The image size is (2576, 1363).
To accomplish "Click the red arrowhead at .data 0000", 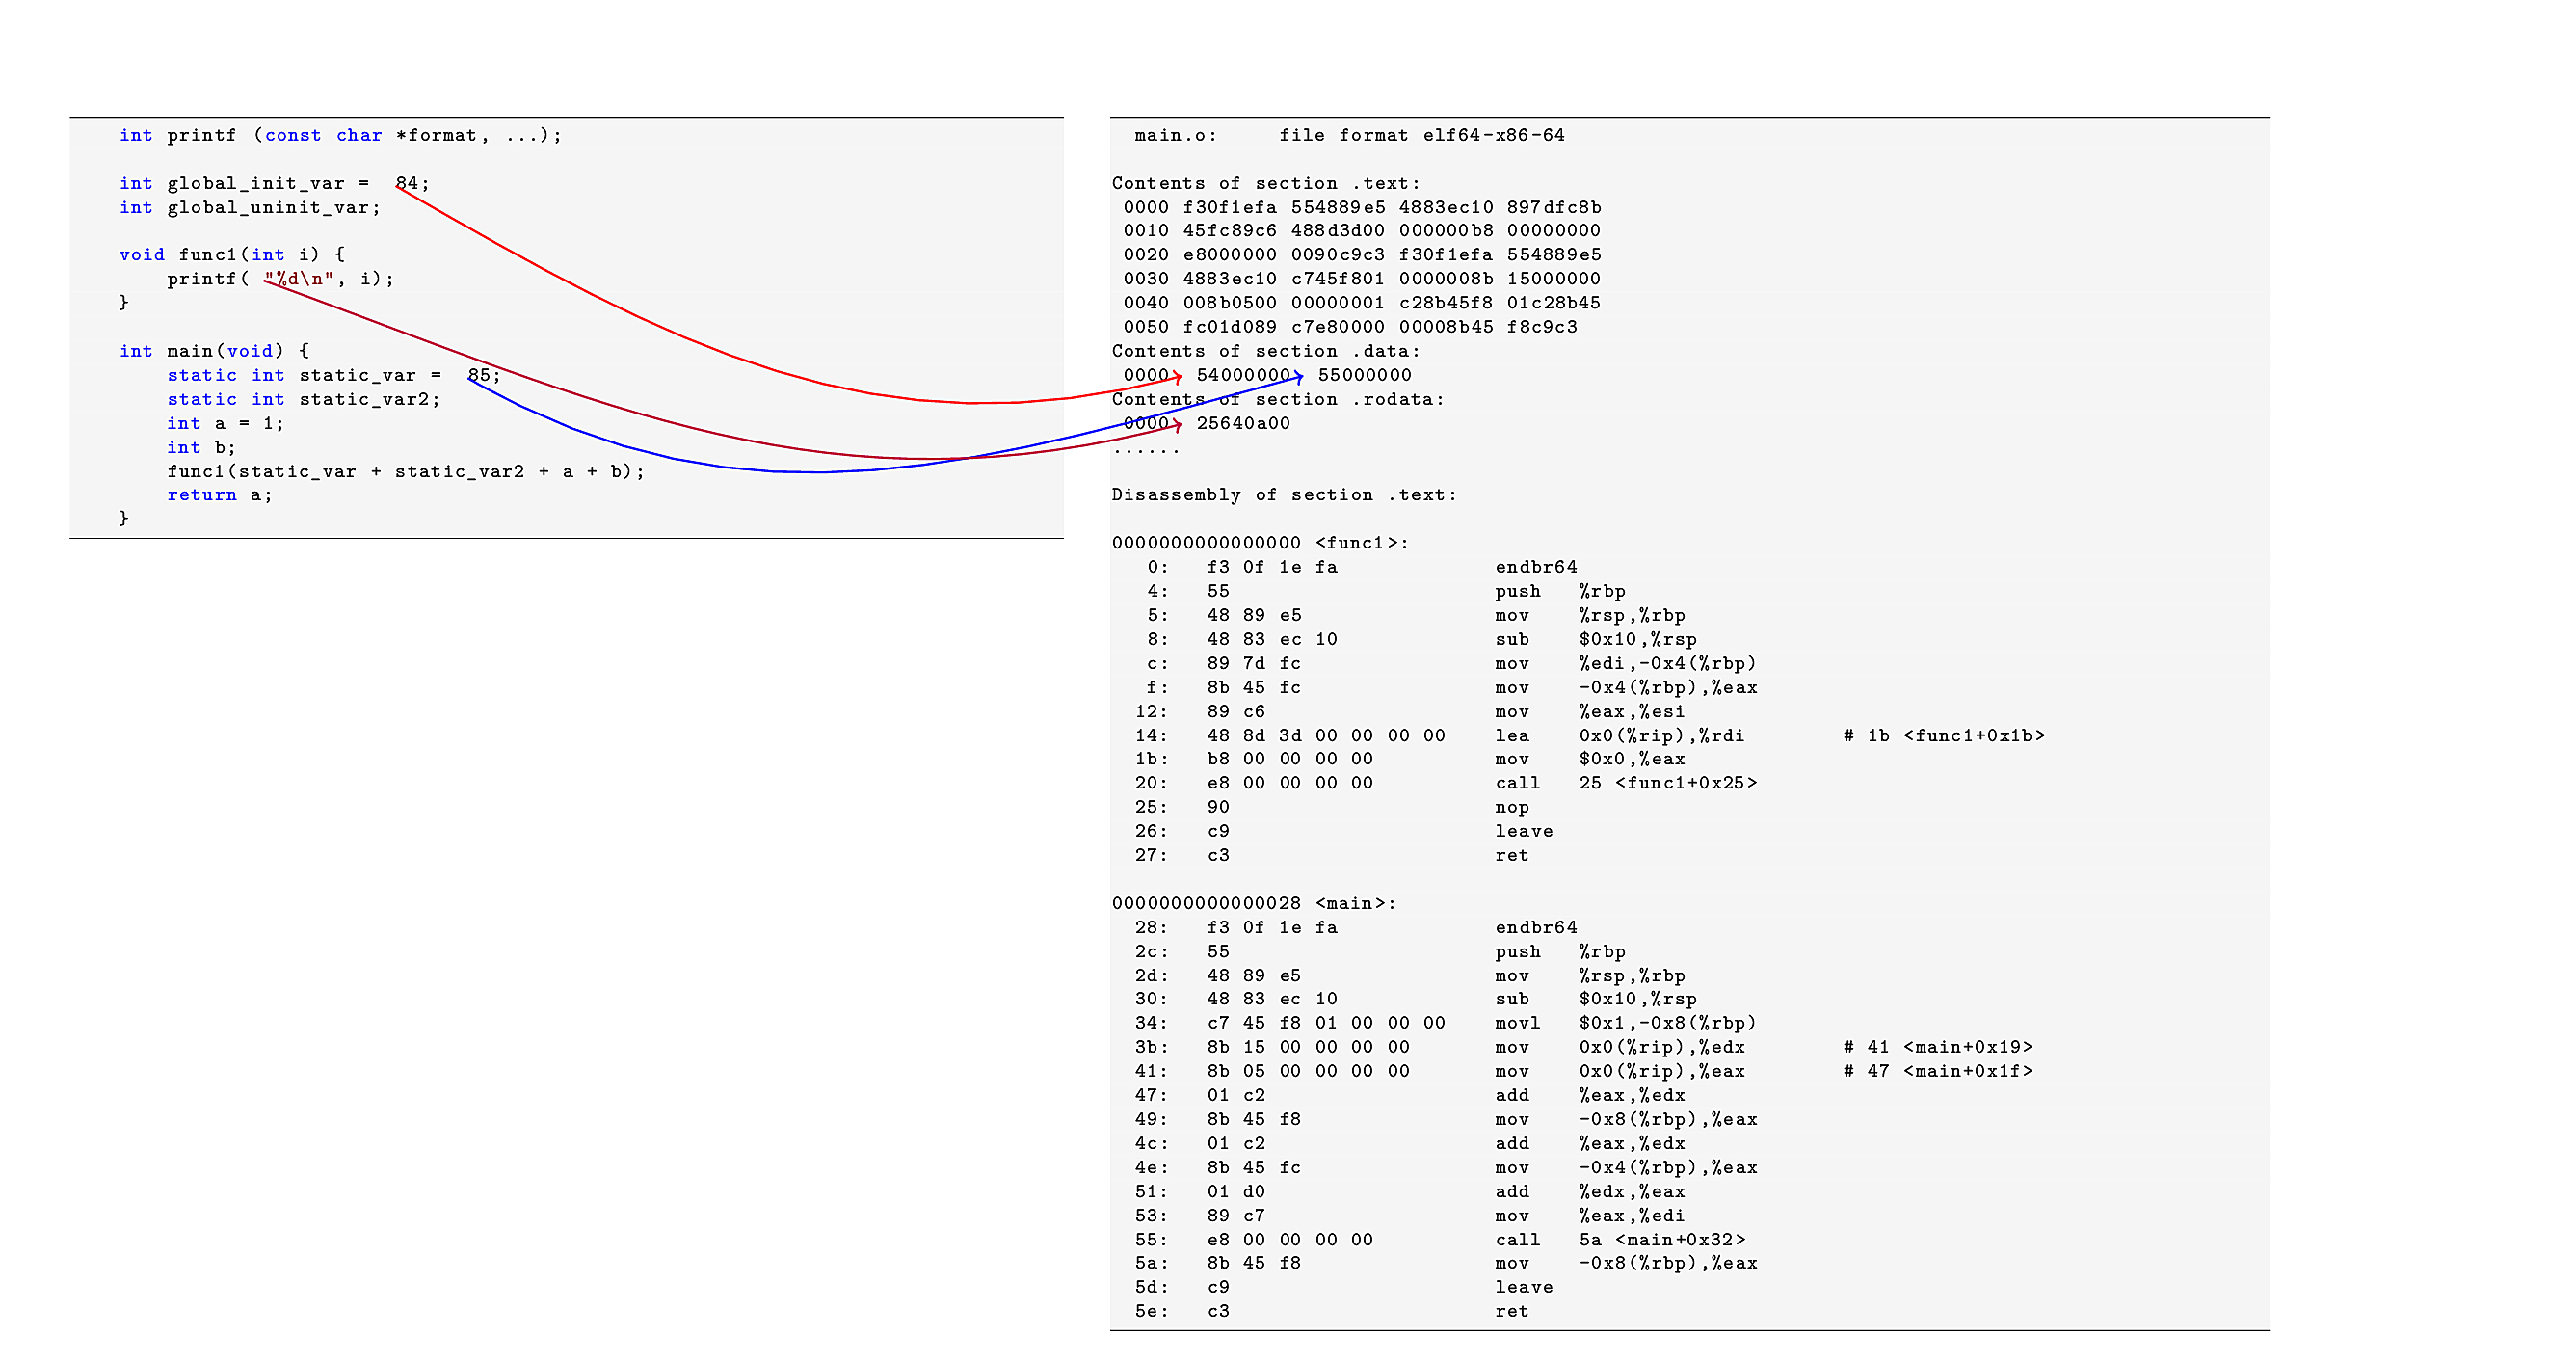I will point(1178,376).
